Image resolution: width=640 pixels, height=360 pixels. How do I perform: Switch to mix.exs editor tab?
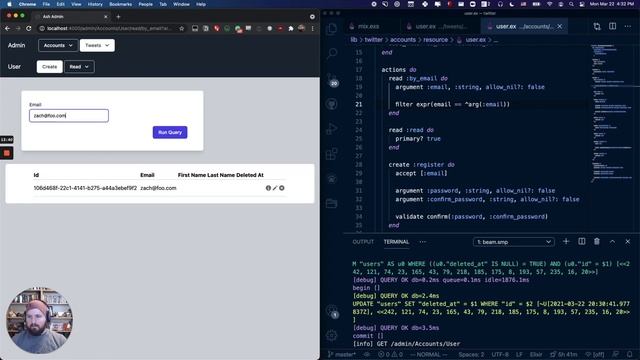[369, 26]
